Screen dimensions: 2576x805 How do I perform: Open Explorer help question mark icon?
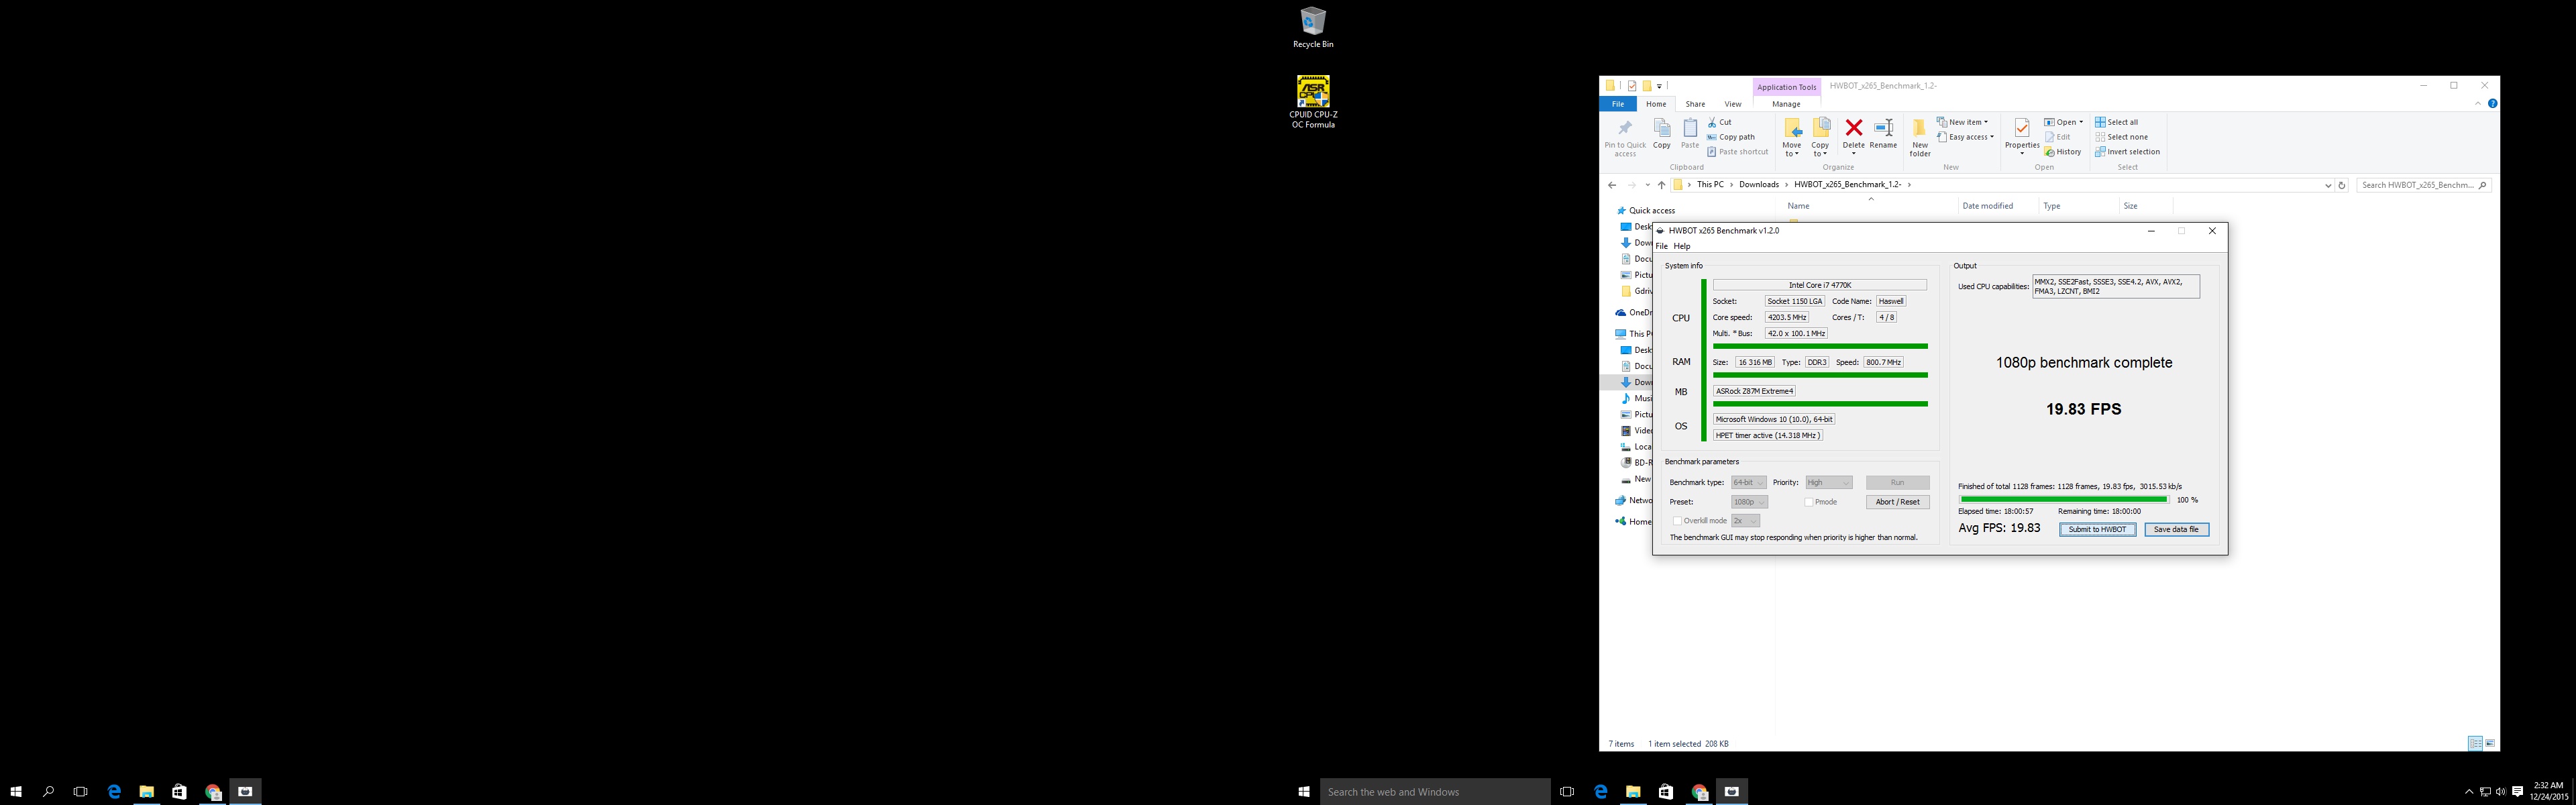2493,104
